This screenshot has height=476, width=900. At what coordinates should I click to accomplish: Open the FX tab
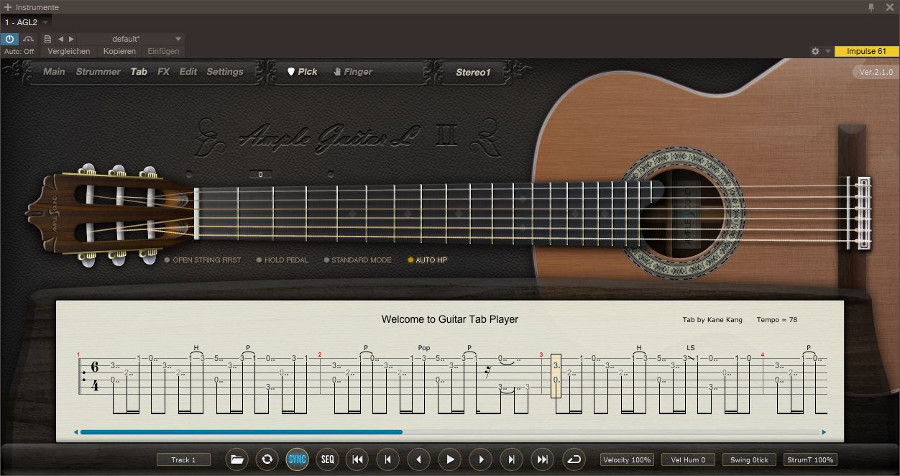point(164,72)
